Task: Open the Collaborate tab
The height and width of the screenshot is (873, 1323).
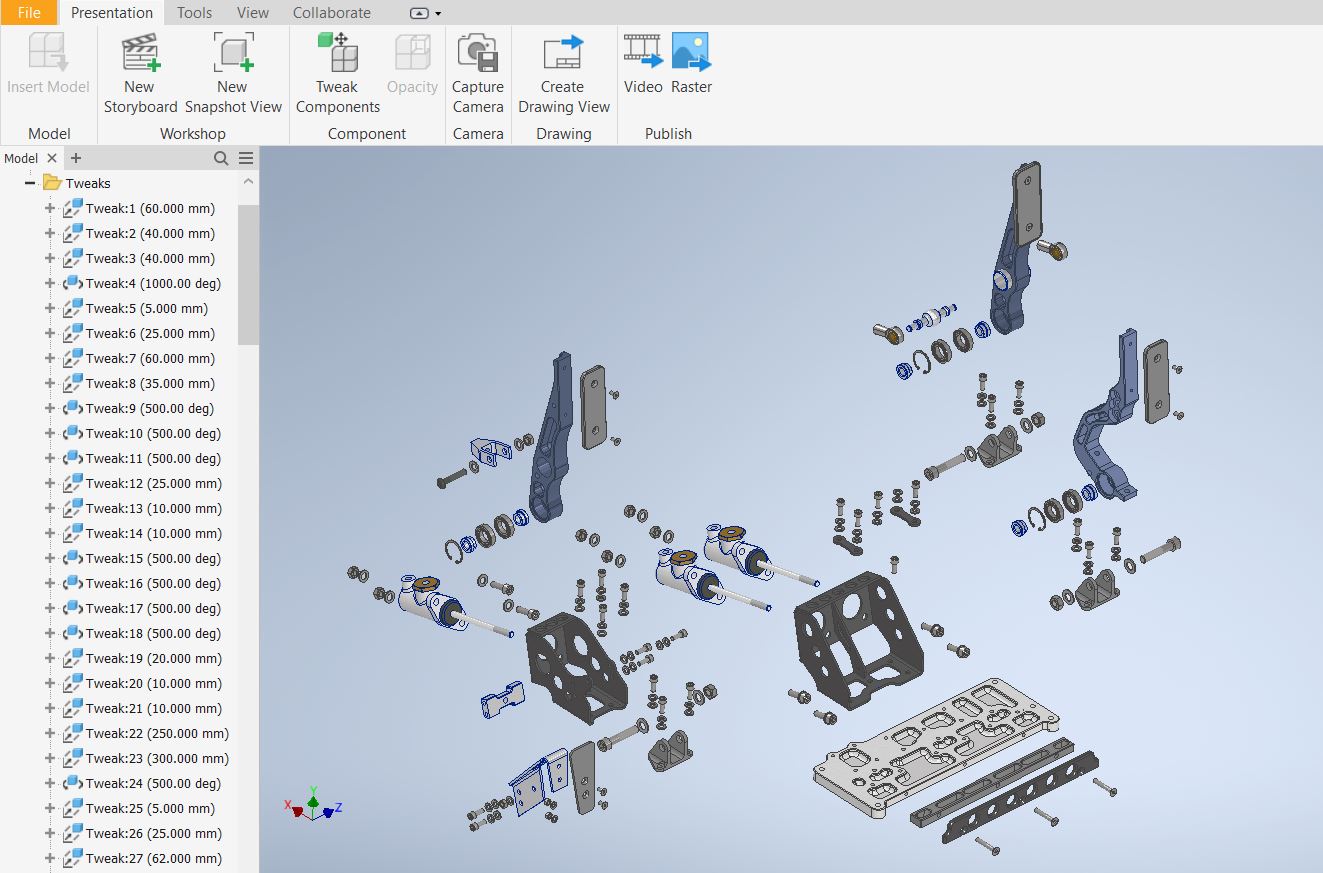Action: coord(332,12)
